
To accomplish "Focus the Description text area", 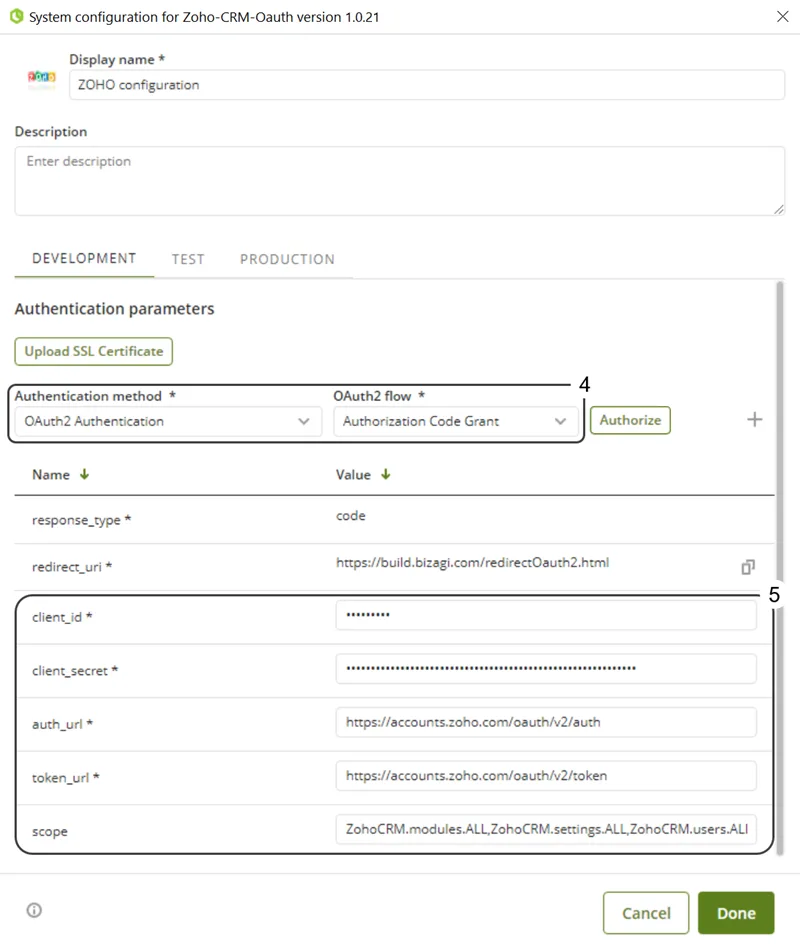I will tap(400, 181).
